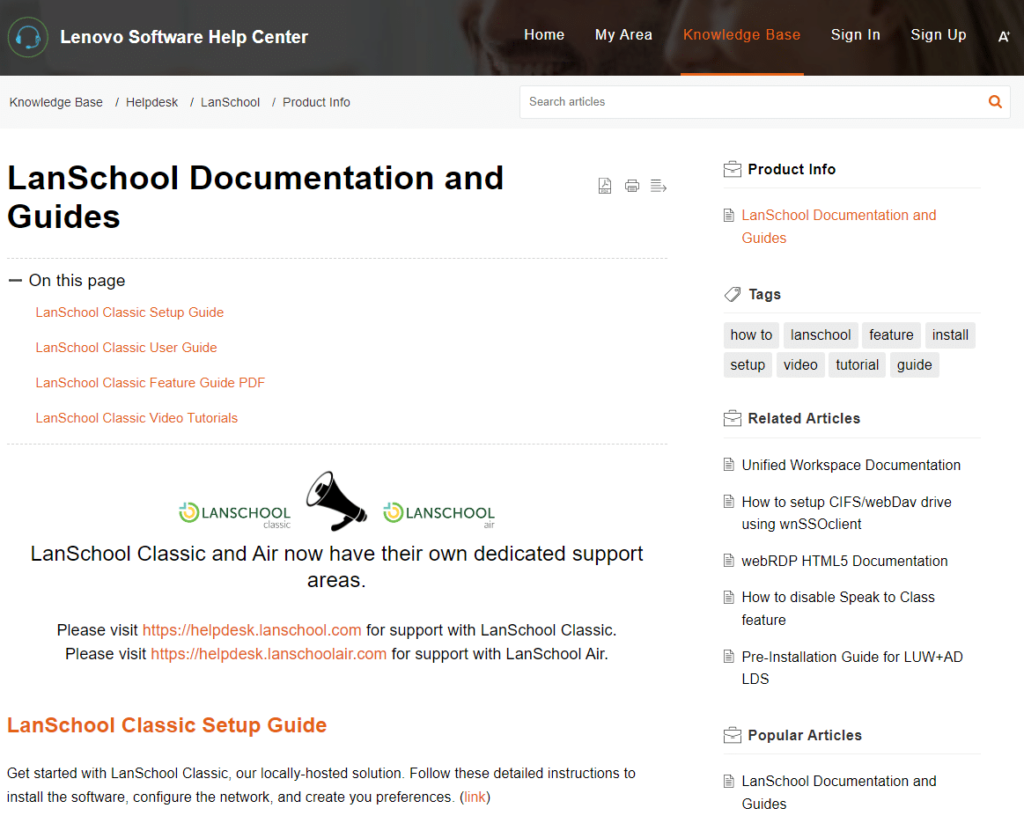Open orange LanSchool Documentation link under Product Info
Image resolution: width=1024 pixels, height=823 pixels.
pos(839,227)
